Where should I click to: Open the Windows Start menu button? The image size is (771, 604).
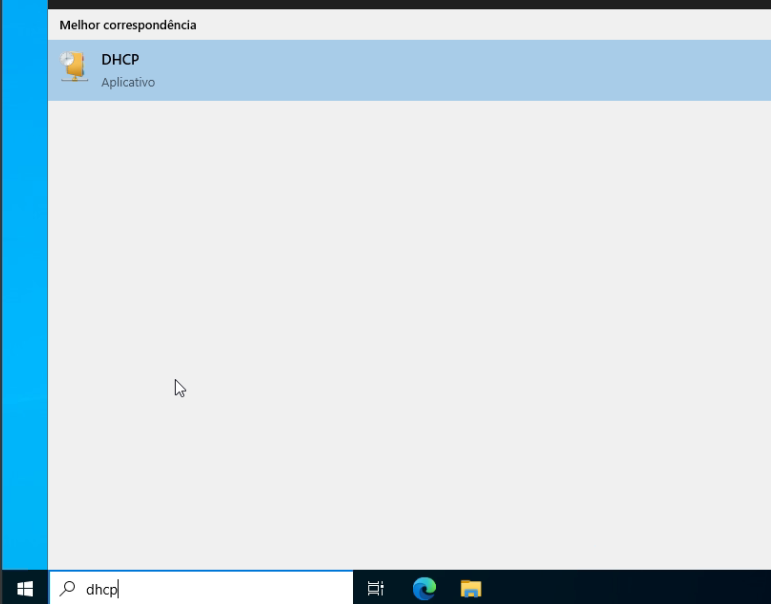point(25,589)
